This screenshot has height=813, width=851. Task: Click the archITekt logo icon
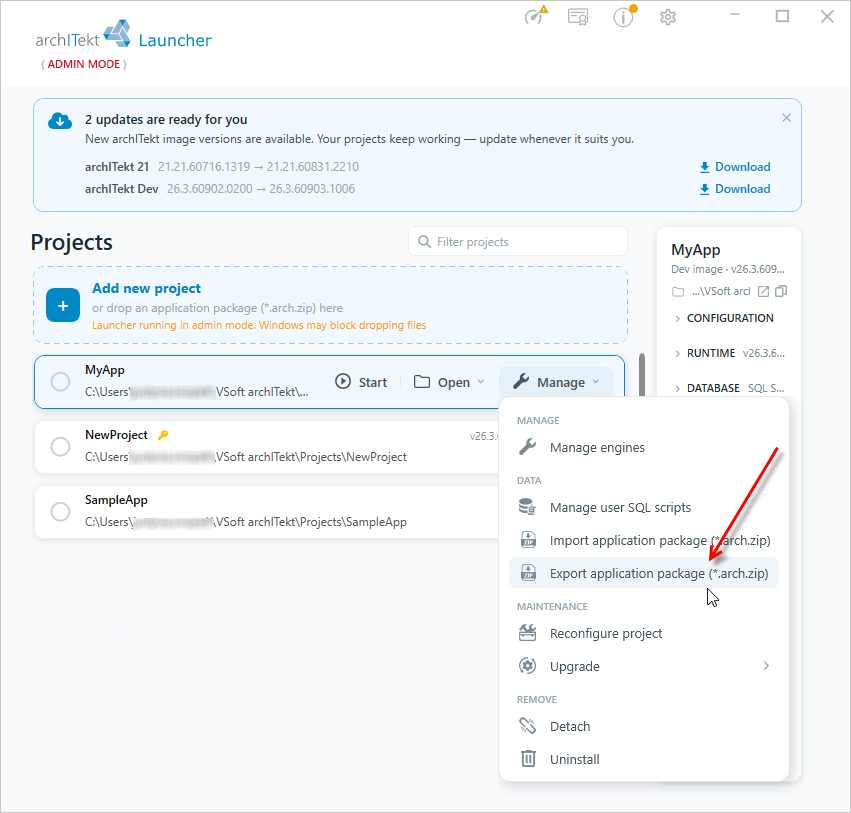click(x=117, y=33)
